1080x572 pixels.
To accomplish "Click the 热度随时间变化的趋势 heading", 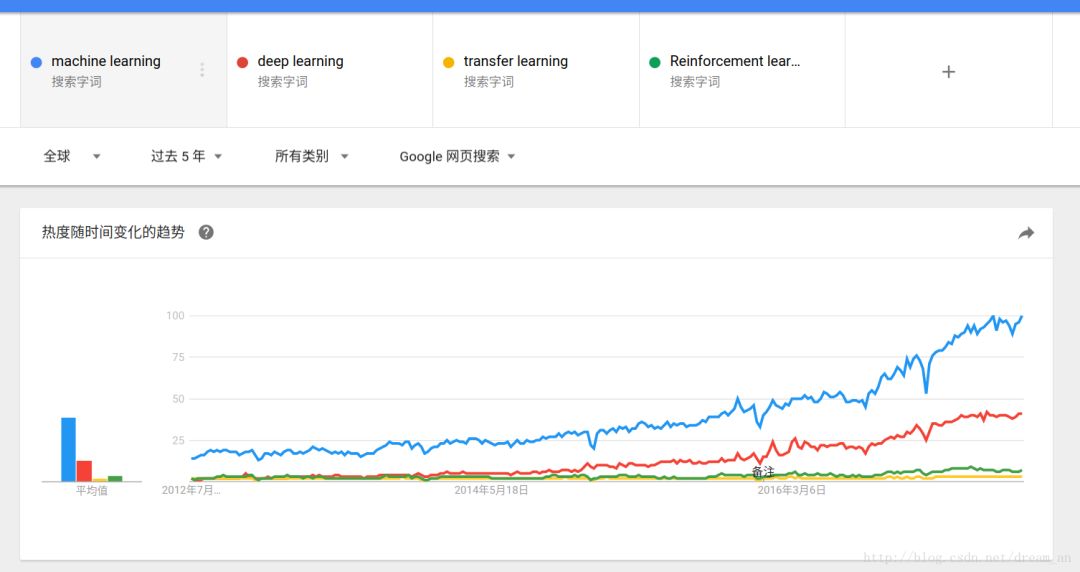I will click(x=113, y=232).
